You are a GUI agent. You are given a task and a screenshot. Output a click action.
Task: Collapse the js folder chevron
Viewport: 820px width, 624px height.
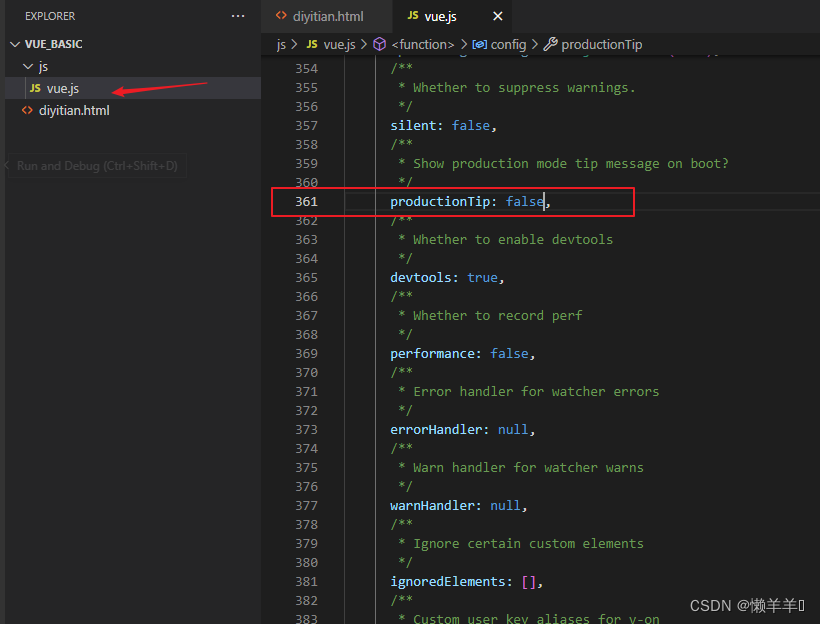(x=26, y=66)
